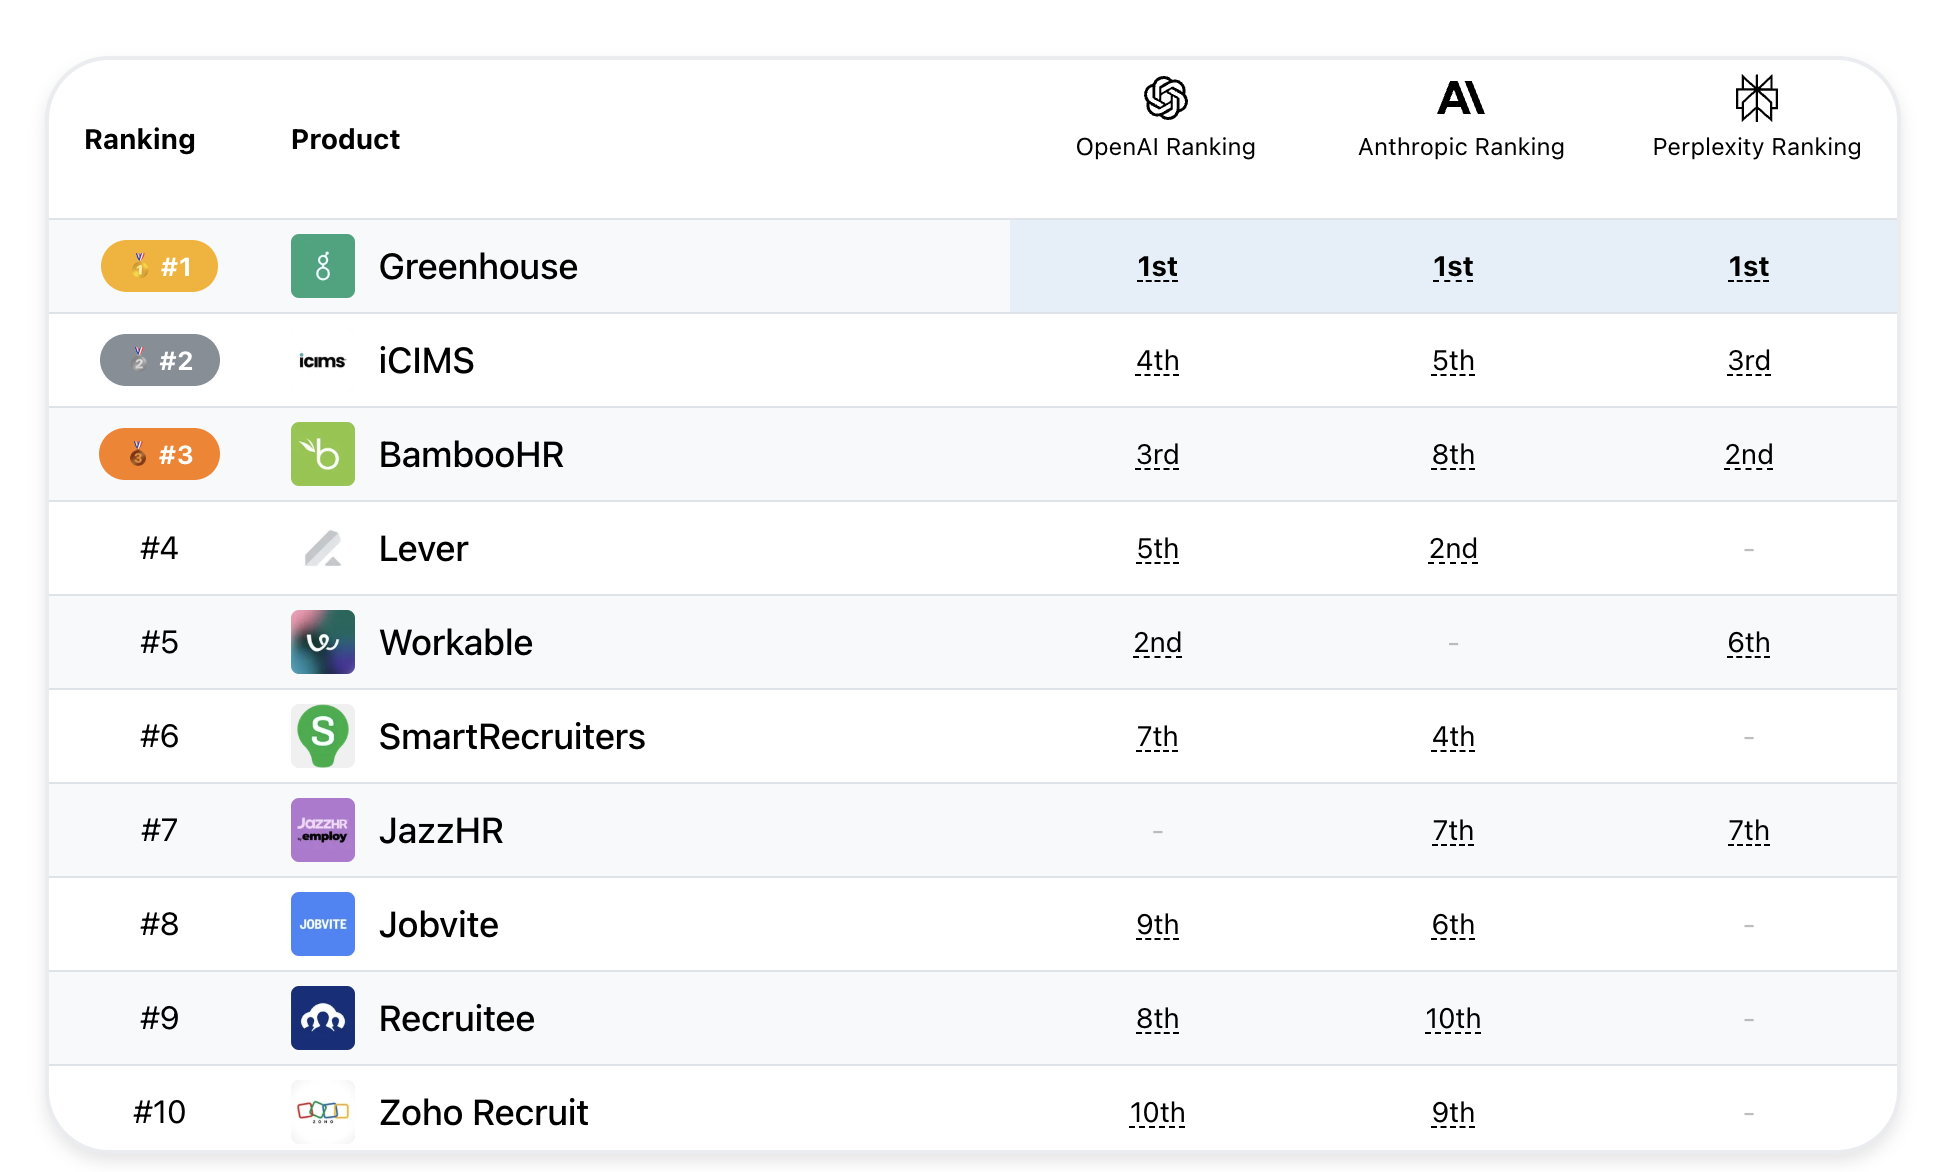The image size is (1940, 1172).
Task: Select the JazzHR product name
Action: pyautogui.click(x=441, y=831)
